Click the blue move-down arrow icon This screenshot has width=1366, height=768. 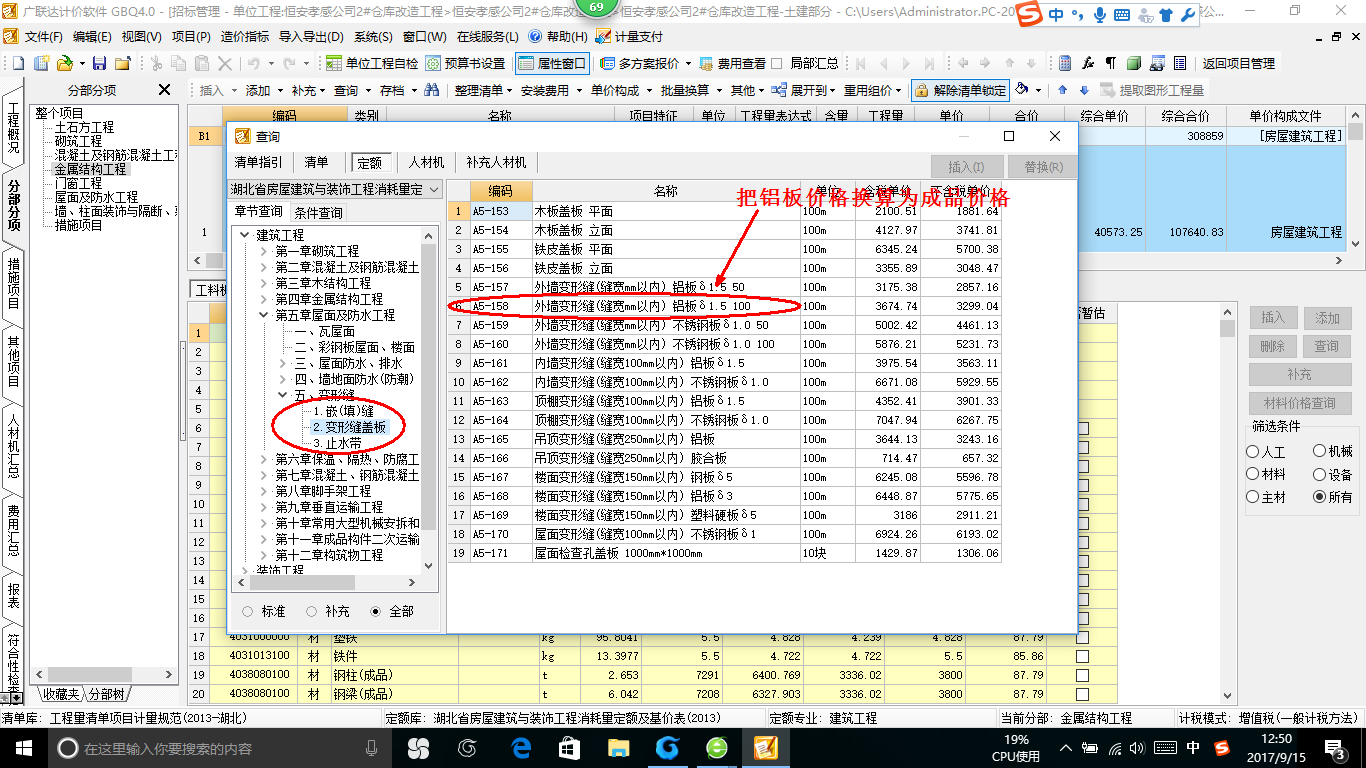coord(1082,90)
